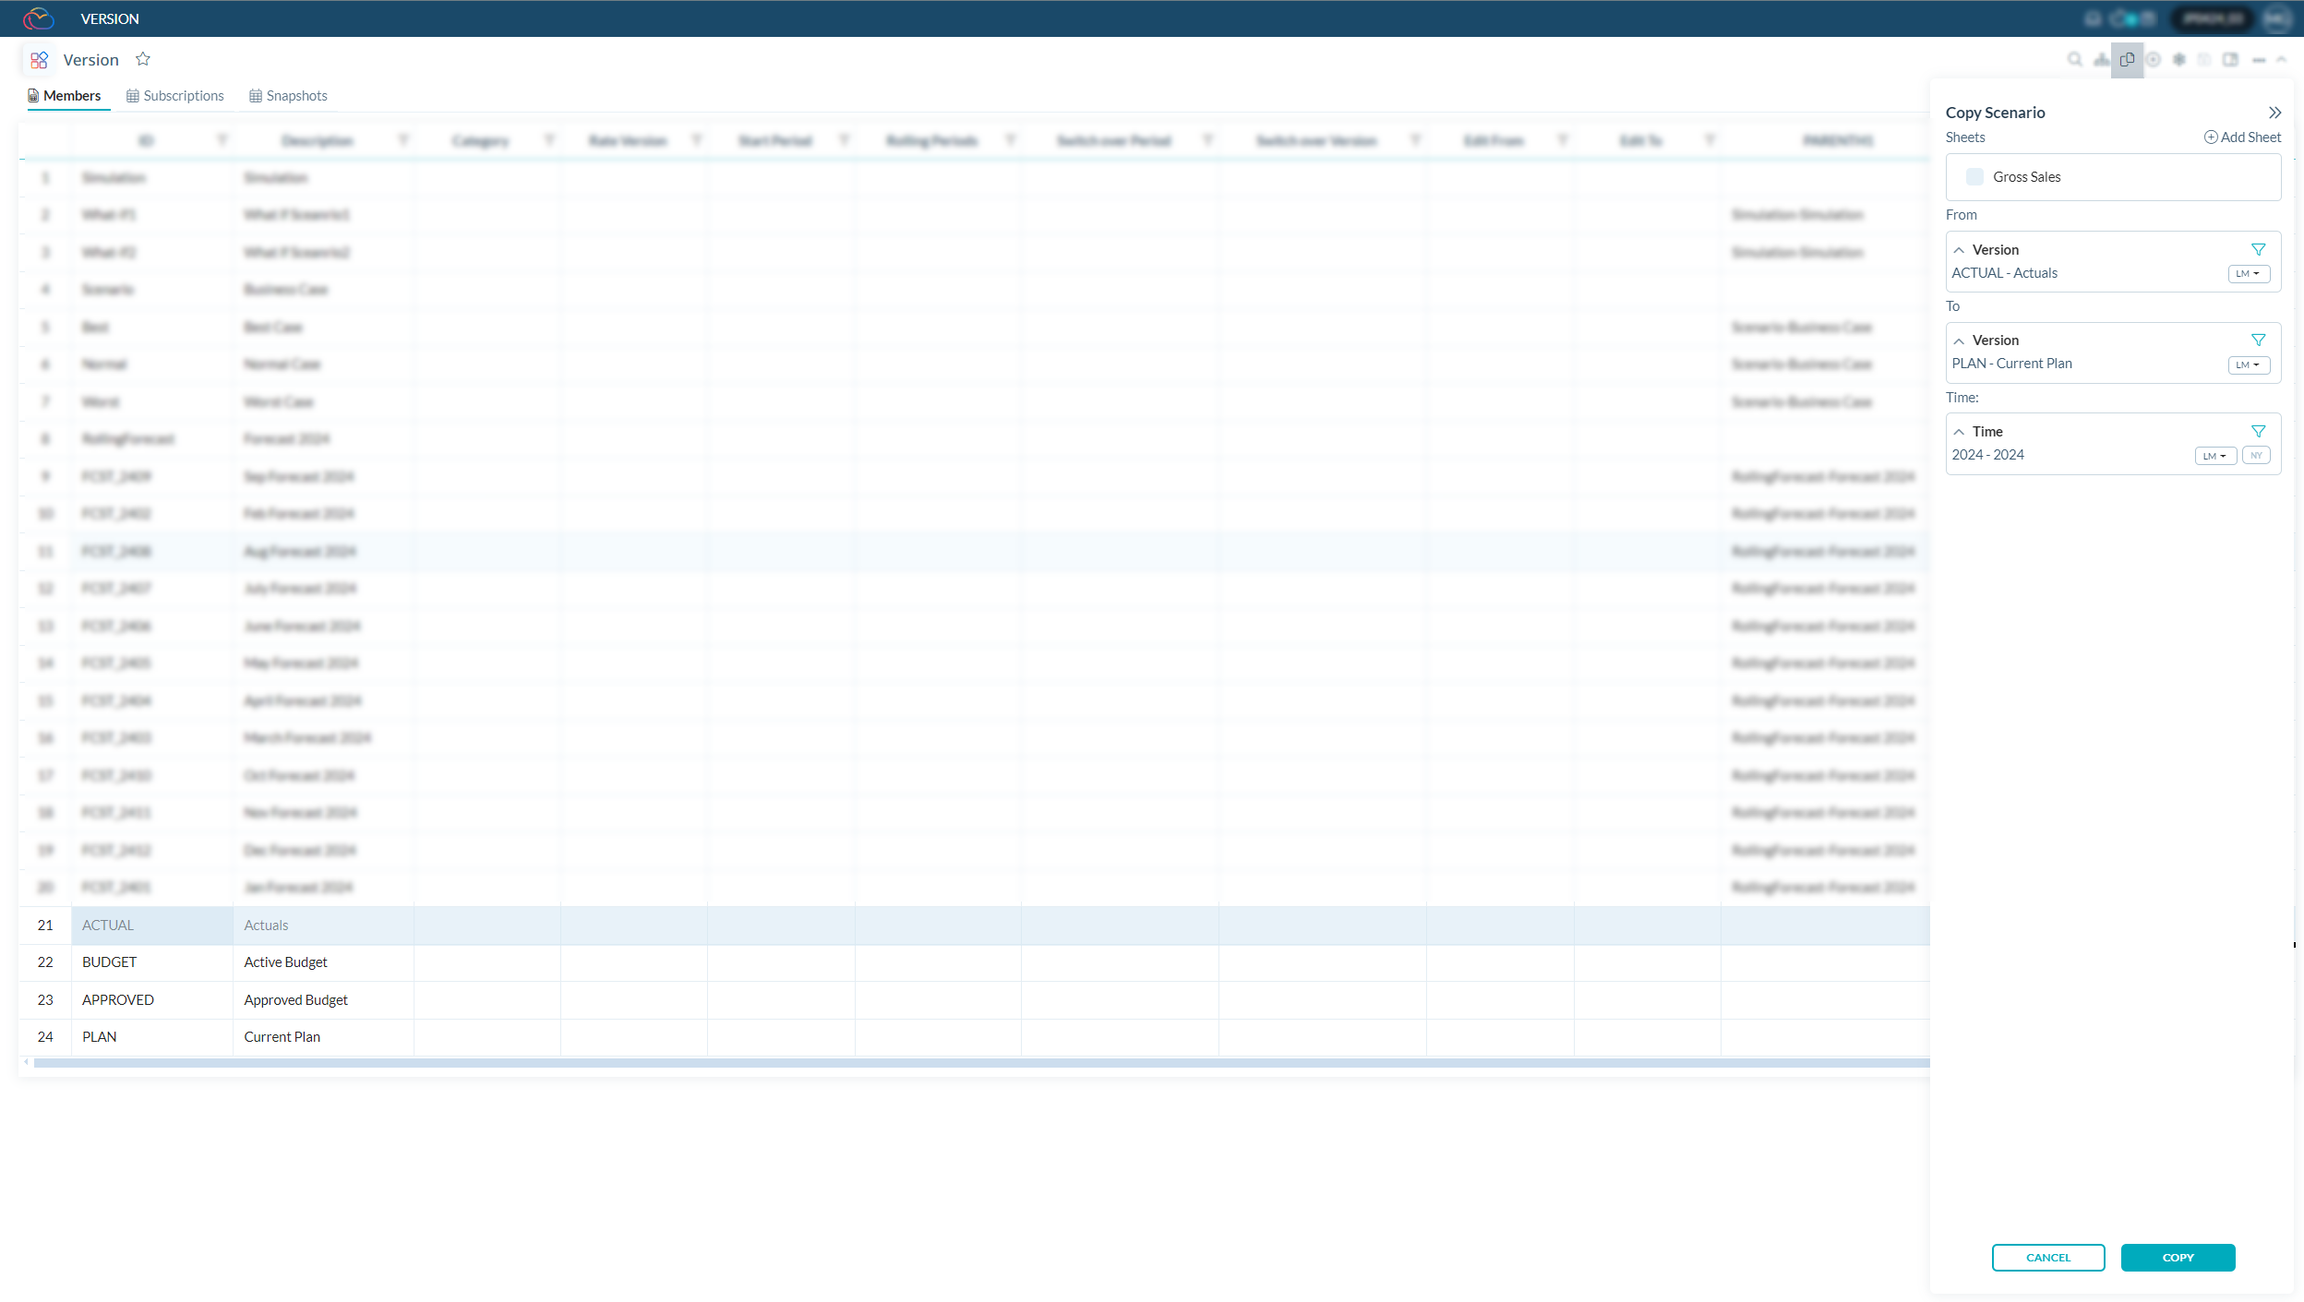The image size is (2304, 1302).
Task: Star the Version page as favorite
Action: coord(143,60)
